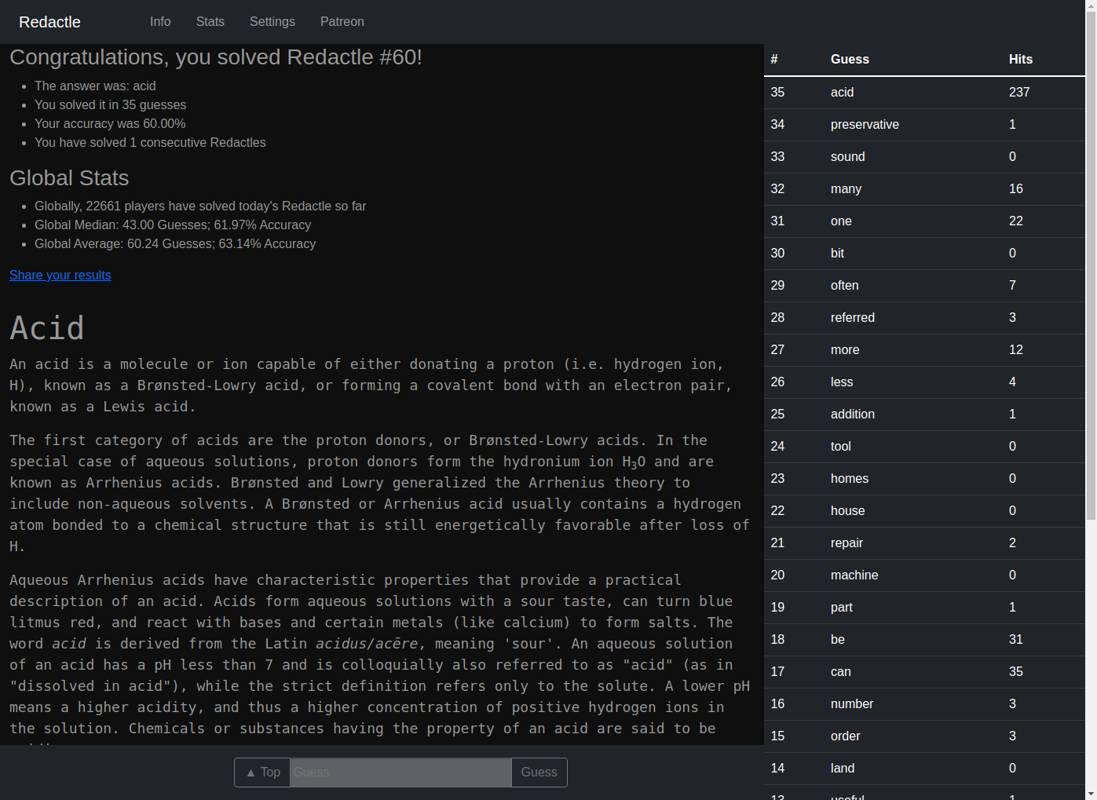1097x800 pixels.
Task: Select the winning guess 'acid' in the list
Action: pyautogui.click(x=842, y=92)
